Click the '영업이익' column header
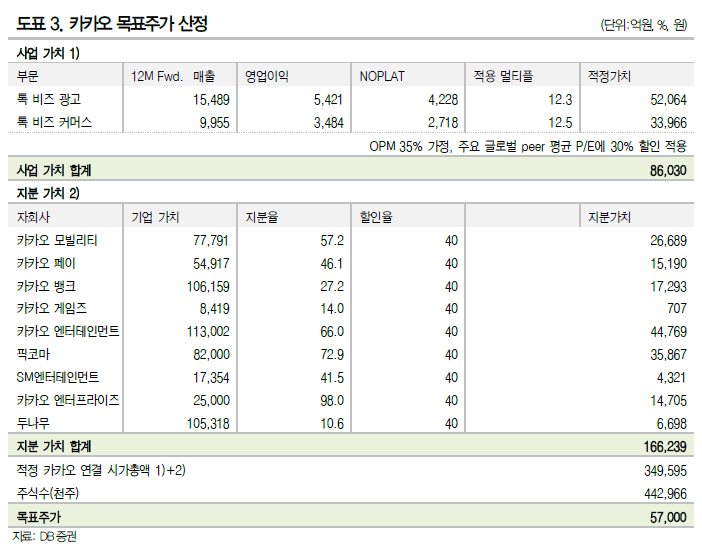 tap(266, 76)
